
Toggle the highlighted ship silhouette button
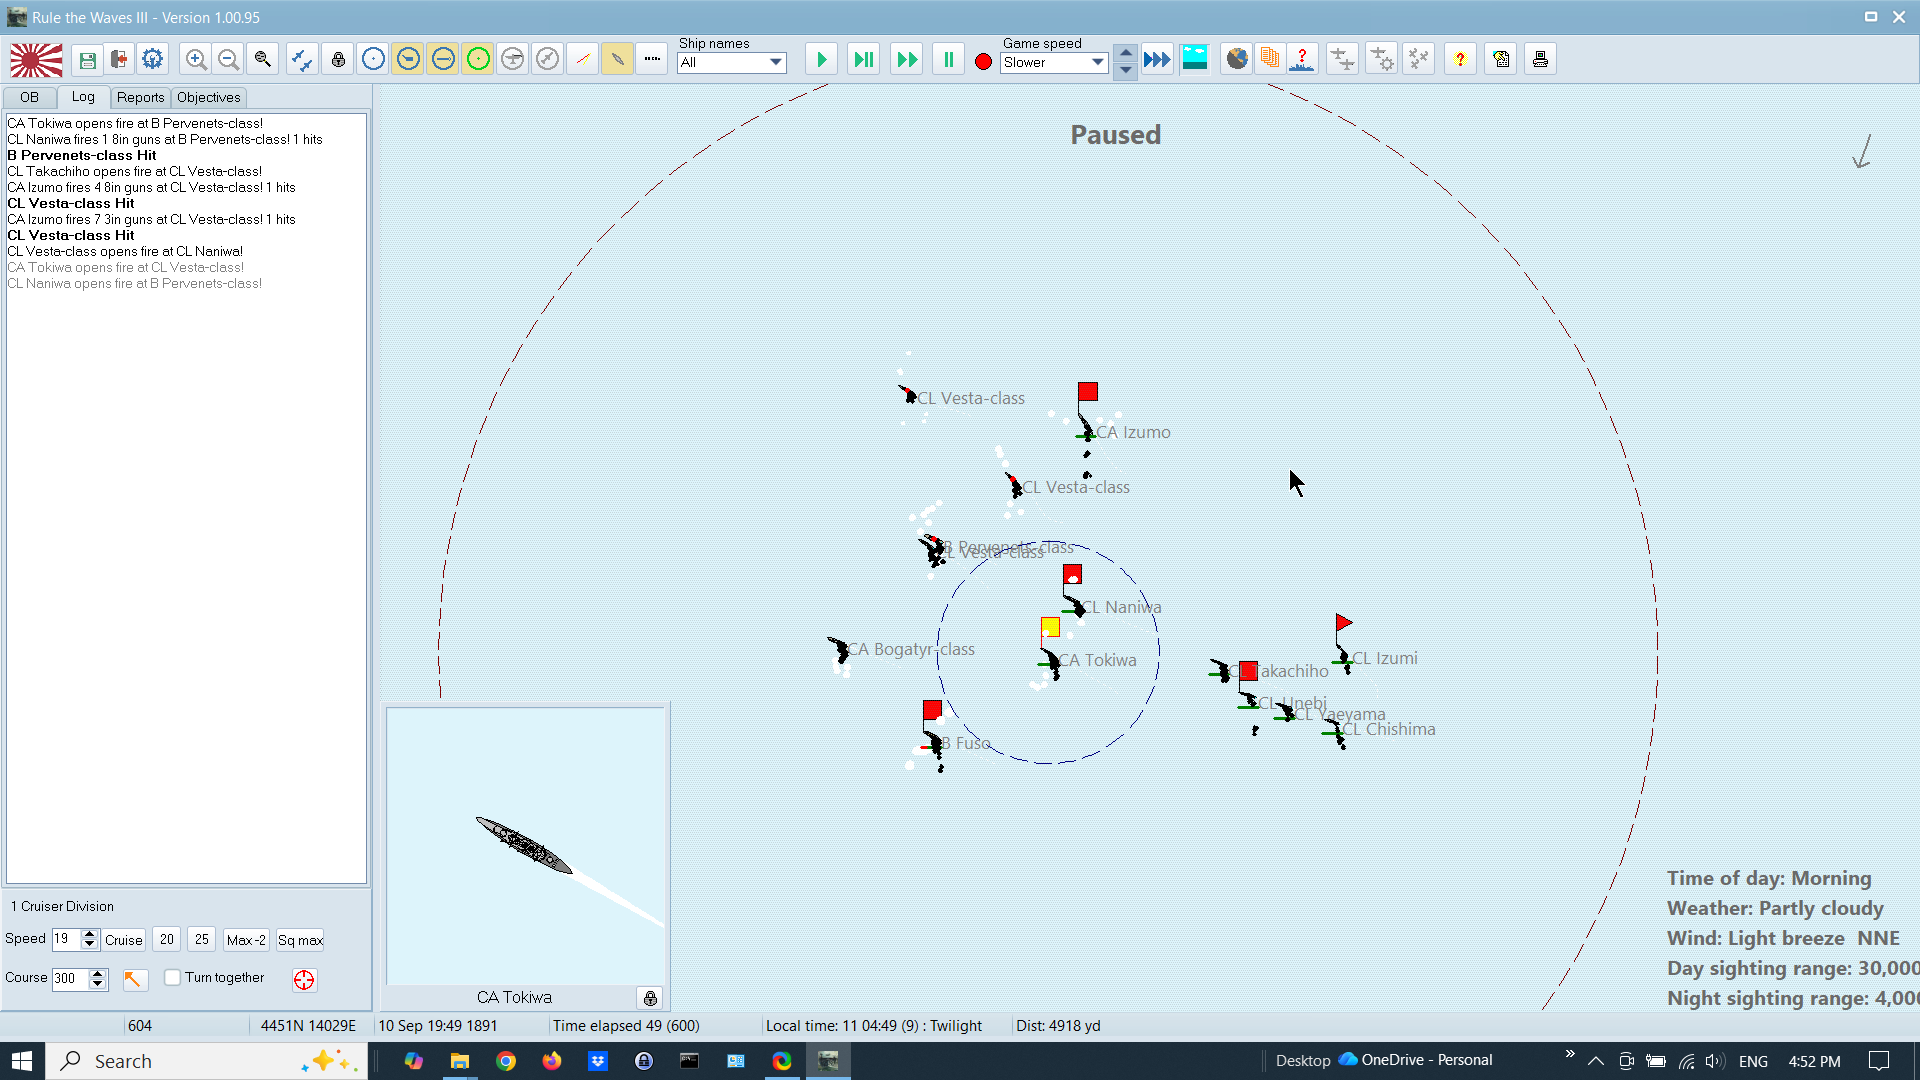click(x=617, y=60)
